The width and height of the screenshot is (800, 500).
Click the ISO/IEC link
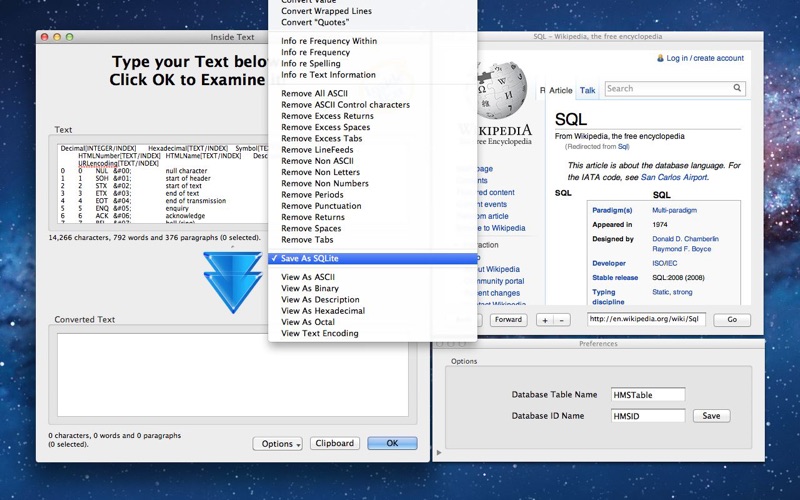pyautogui.click(x=665, y=263)
